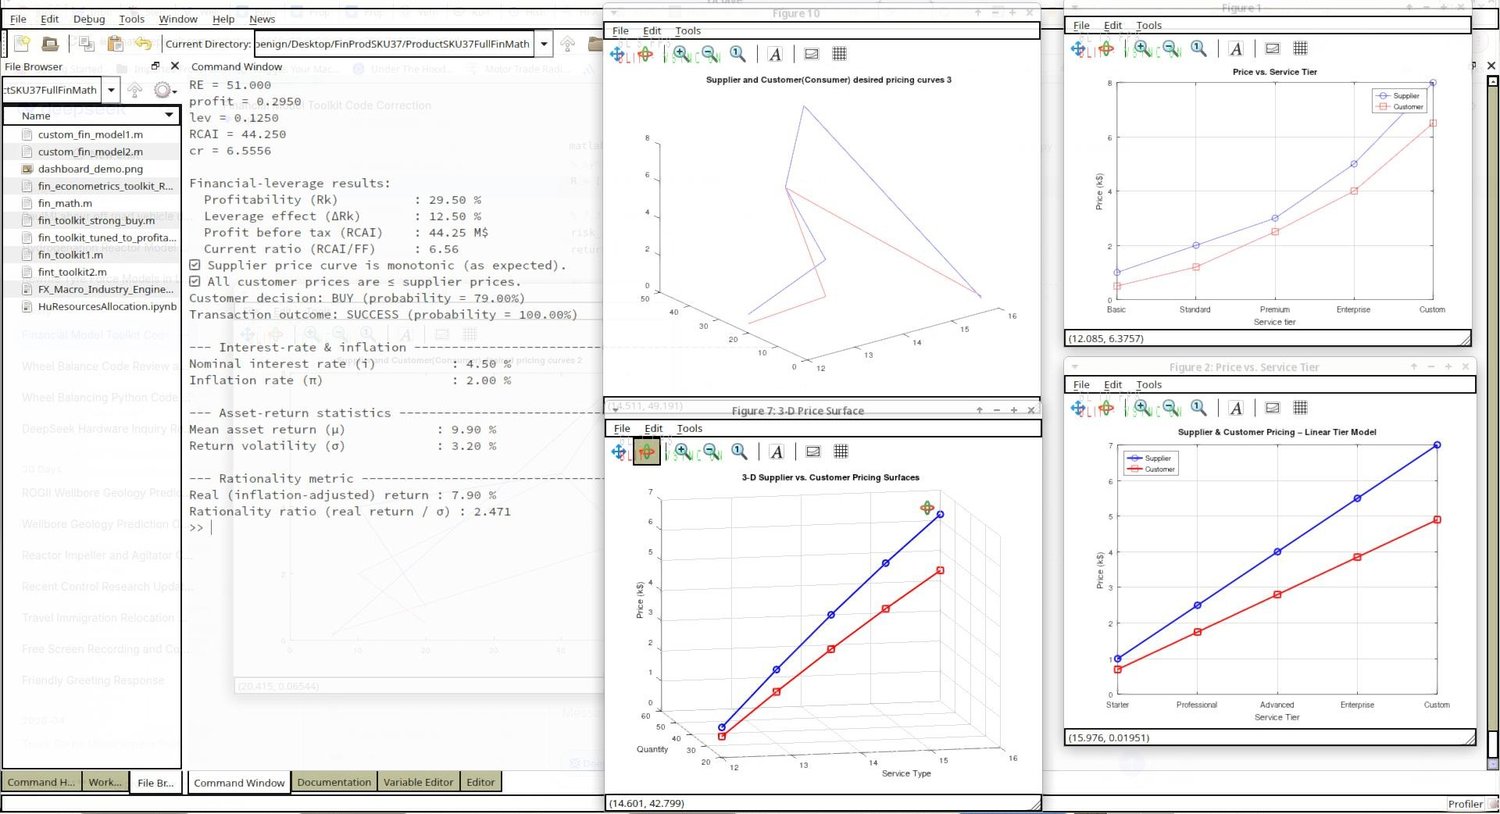The width and height of the screenshot is (1500, 814).
Task: Close the File Browser panel
Action: pyautogui.click(x=175, y=66)
